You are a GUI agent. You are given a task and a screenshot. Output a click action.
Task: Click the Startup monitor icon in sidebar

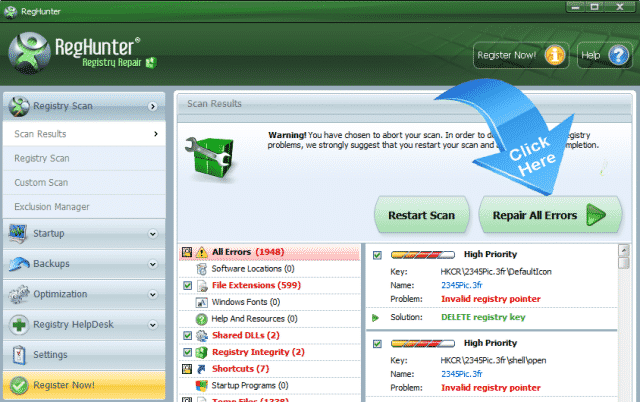pos(18,234)
